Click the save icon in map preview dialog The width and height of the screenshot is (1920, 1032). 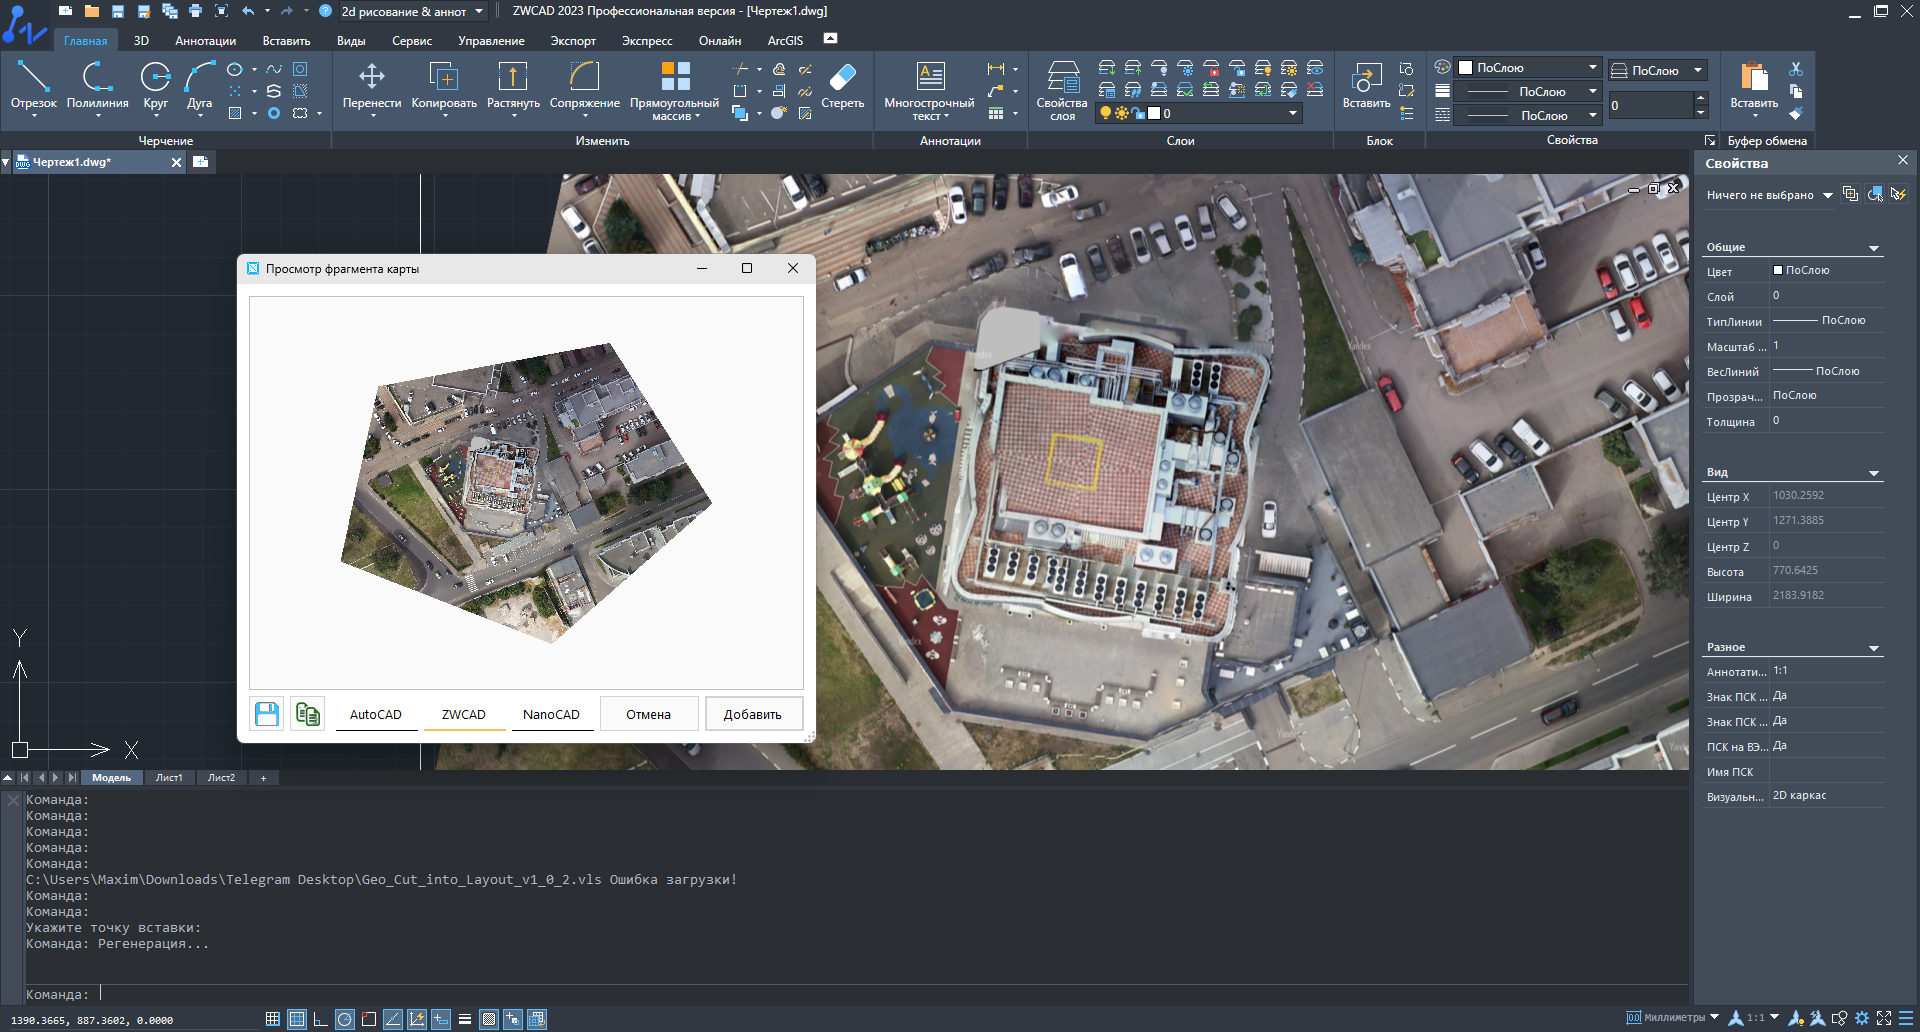[267, 714]
